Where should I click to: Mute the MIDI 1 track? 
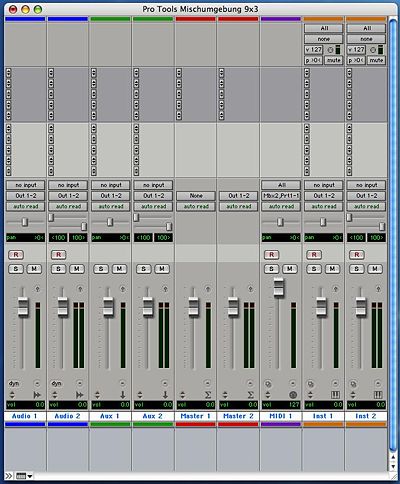290,269
